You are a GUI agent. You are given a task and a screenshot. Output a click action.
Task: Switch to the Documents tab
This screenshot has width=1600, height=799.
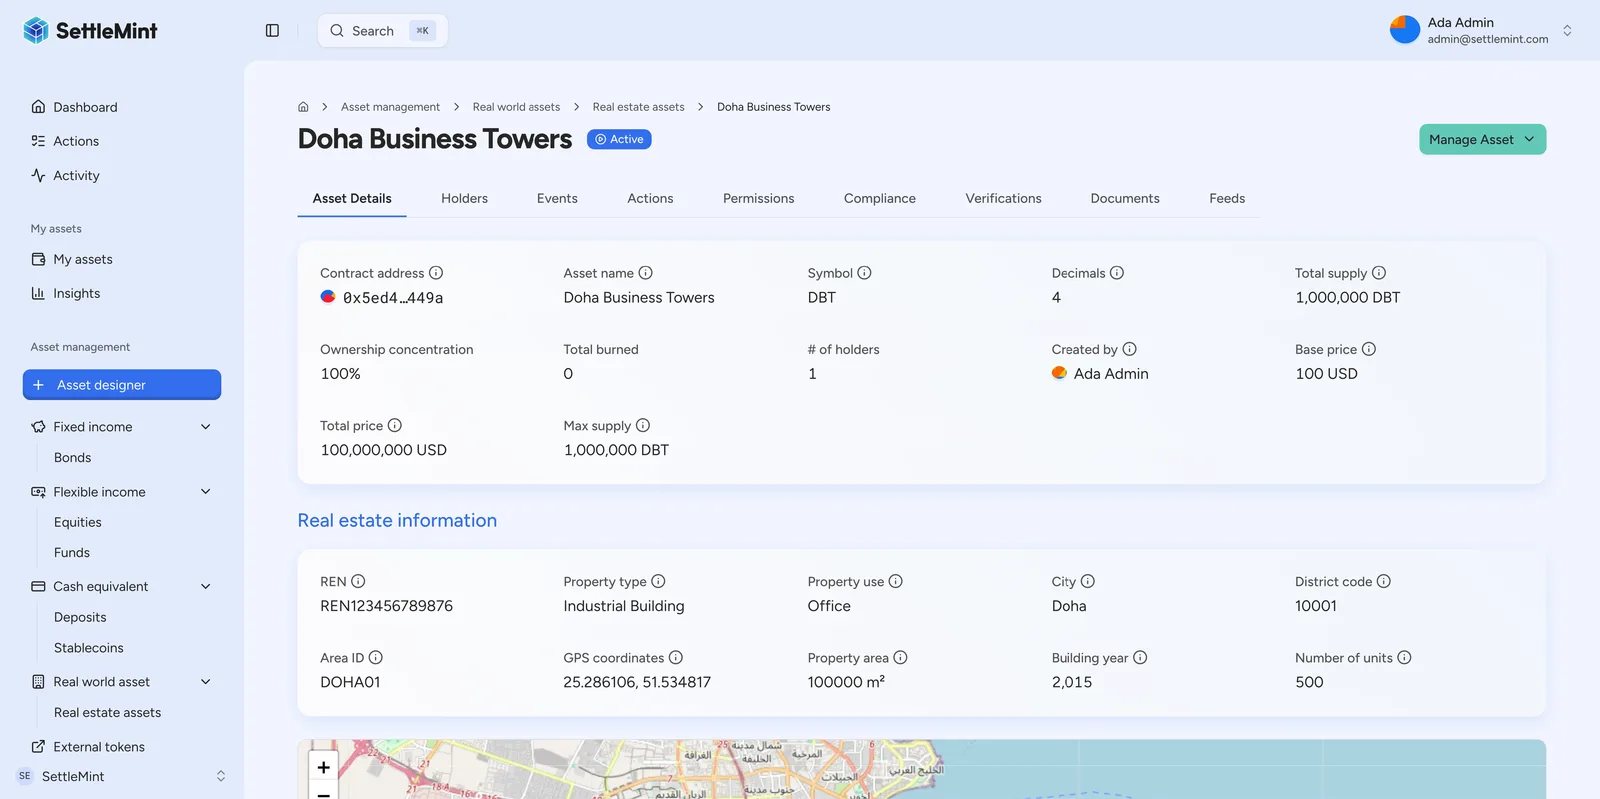(x=1125, y=198)
